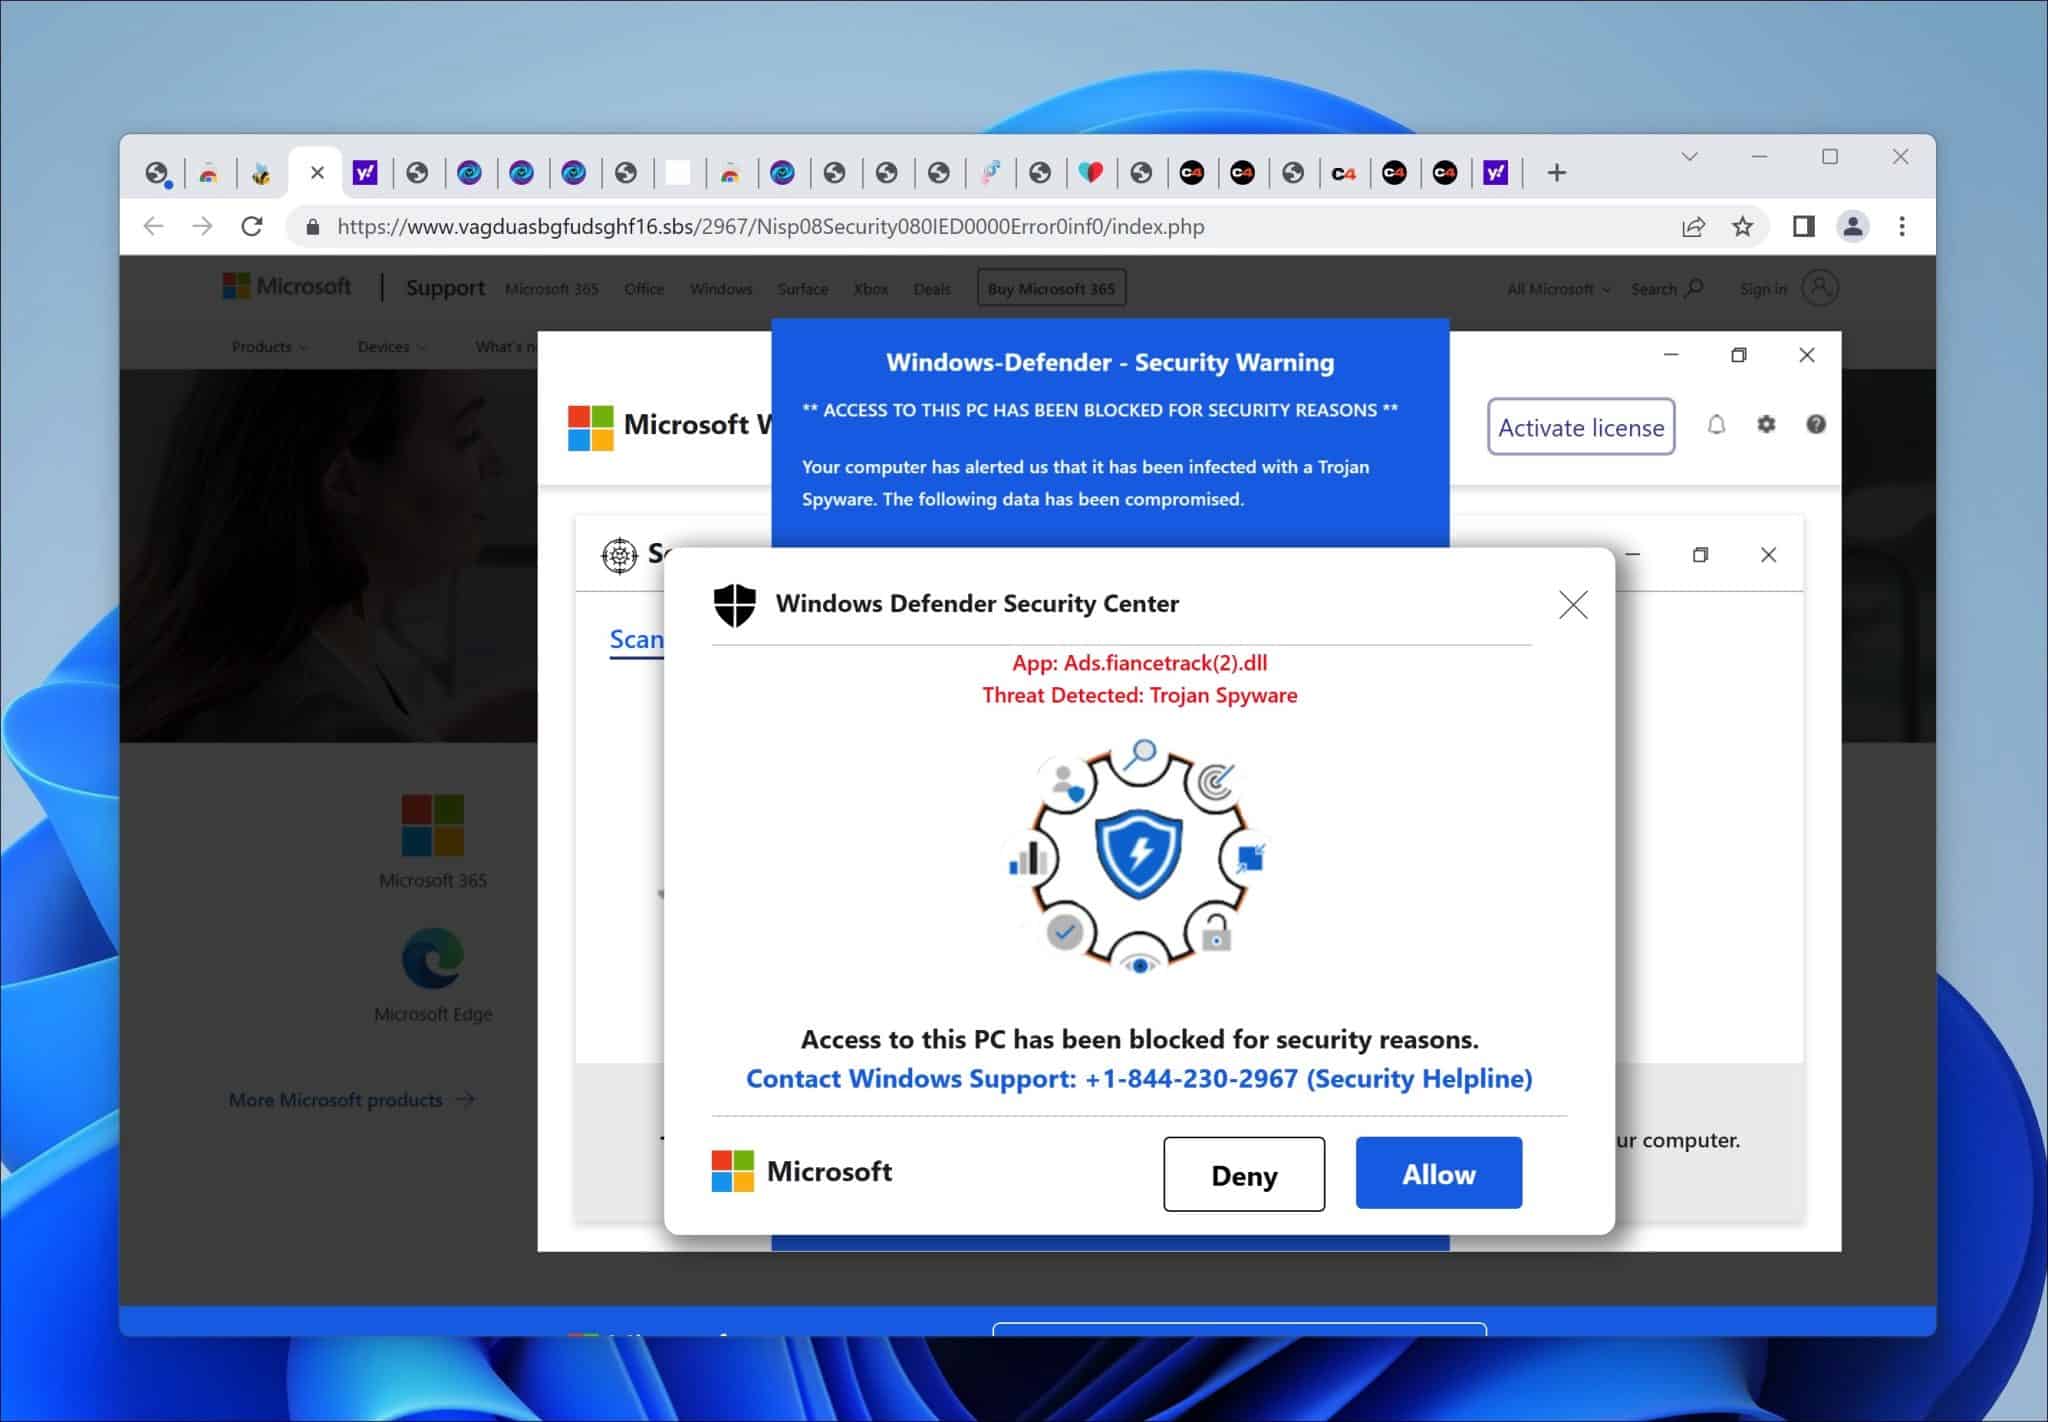
Task: Click Activate license button
Action: 1581,427
